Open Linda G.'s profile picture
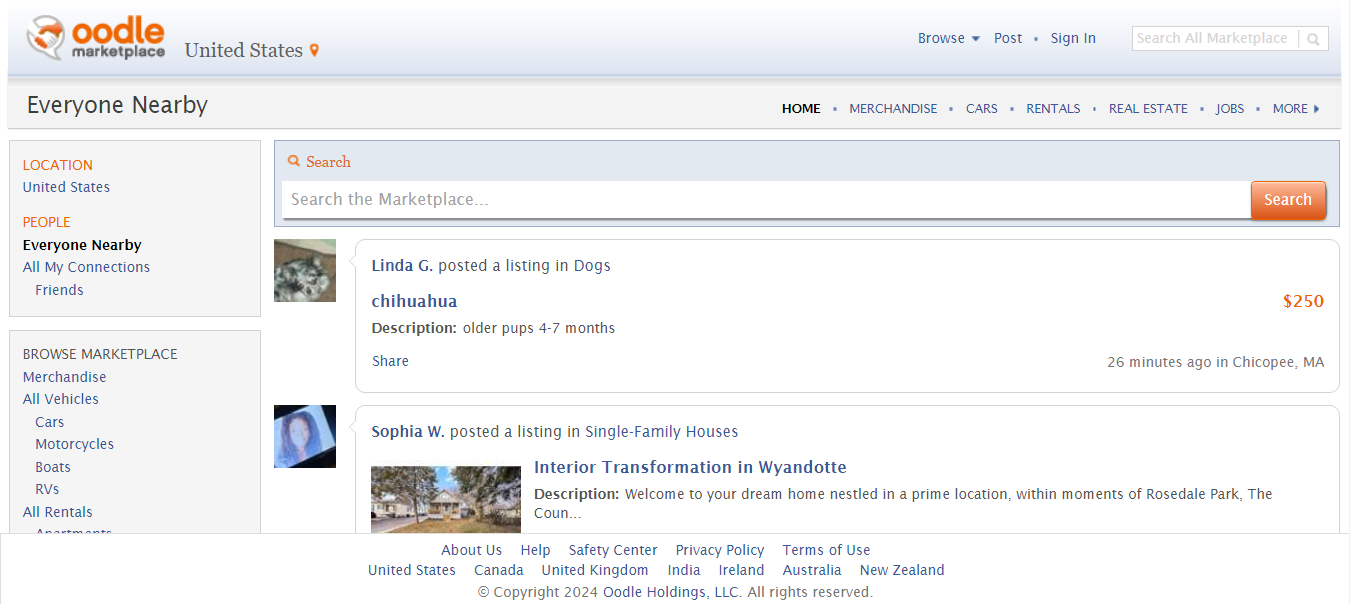Viewport: 1350px width, 604px height. [305, 270]
